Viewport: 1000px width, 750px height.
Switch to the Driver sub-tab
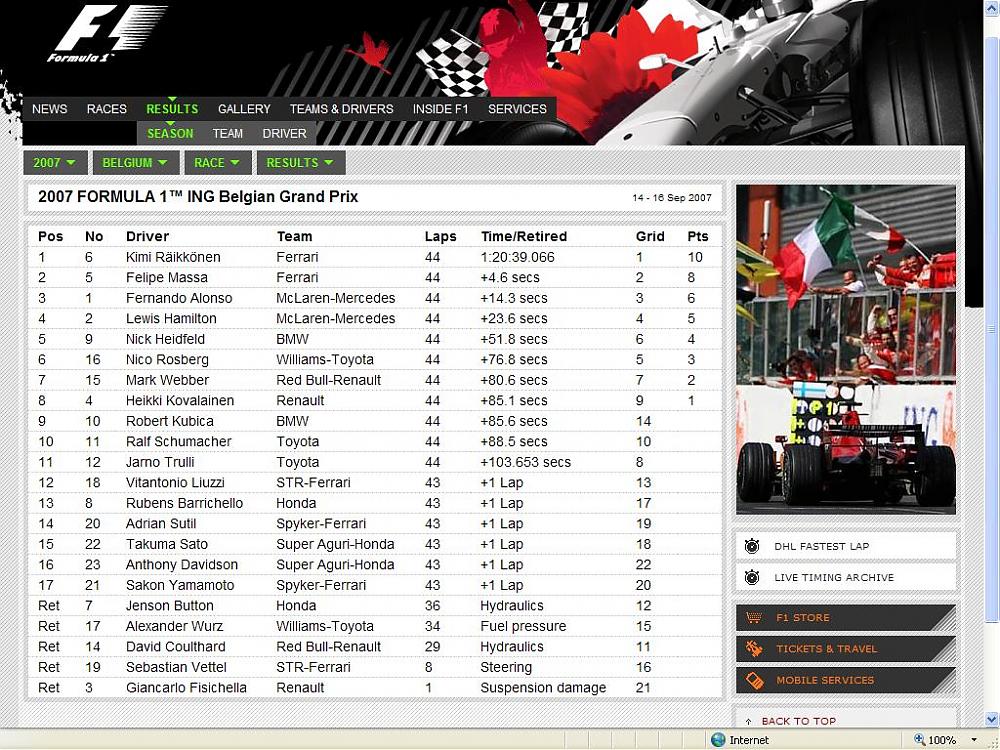coord(284,134)
